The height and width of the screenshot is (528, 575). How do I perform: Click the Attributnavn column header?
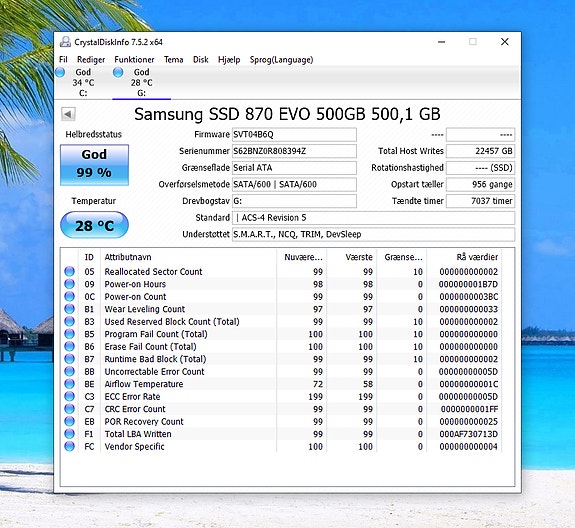point(188,257)
